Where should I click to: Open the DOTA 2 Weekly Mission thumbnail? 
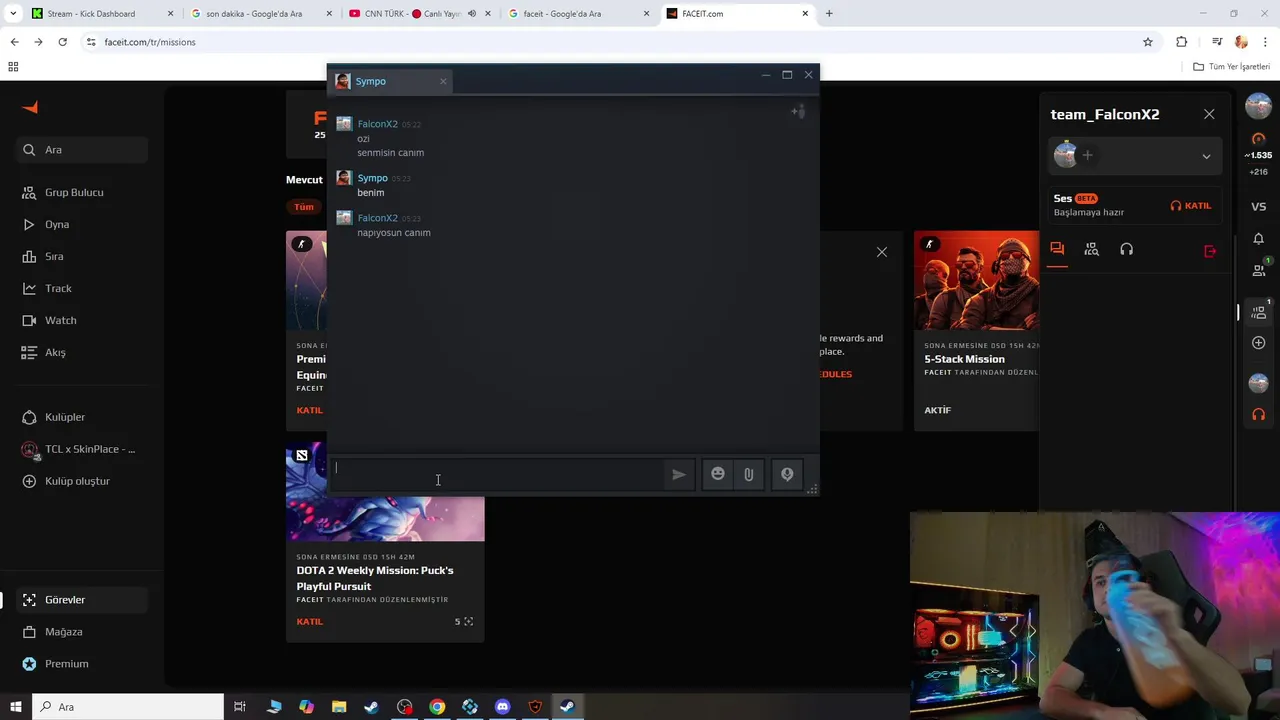385,491
